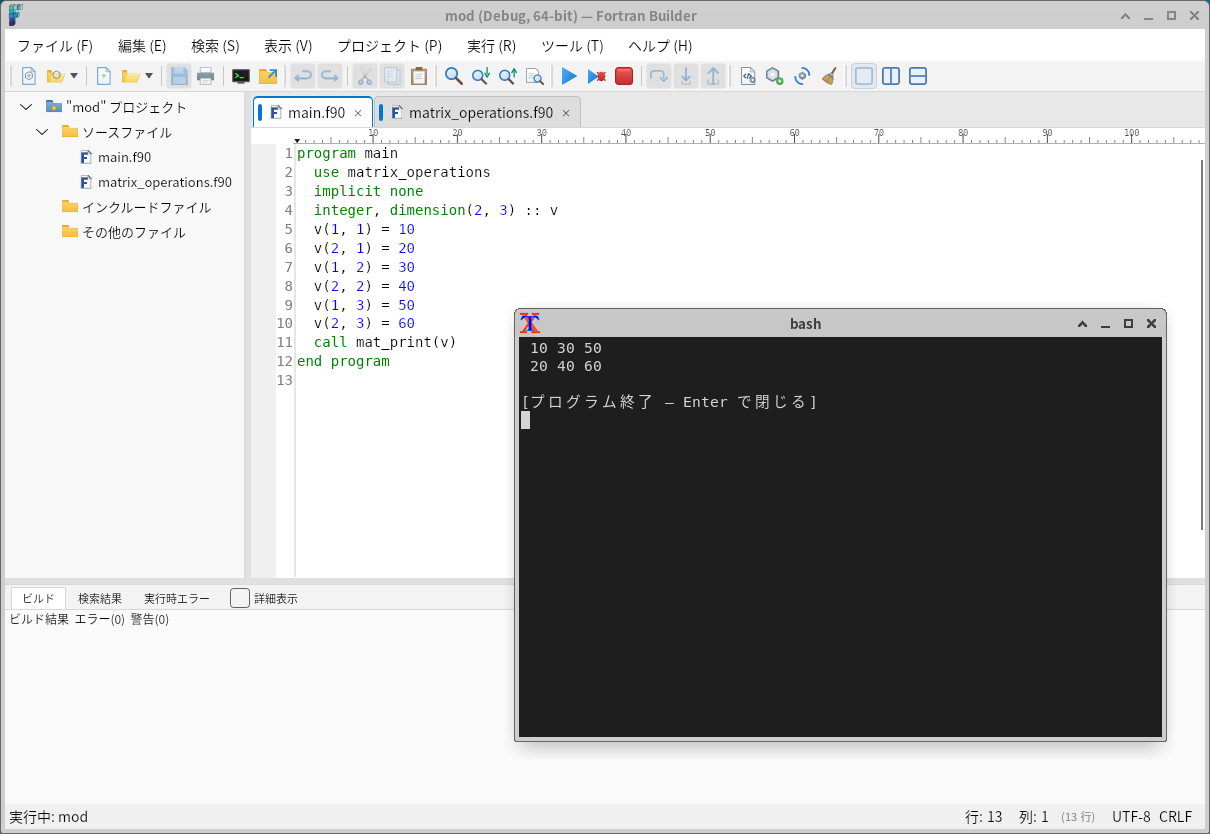Open the terminal console icon
Screen dimensions: 1210x834
coord(241,76)
